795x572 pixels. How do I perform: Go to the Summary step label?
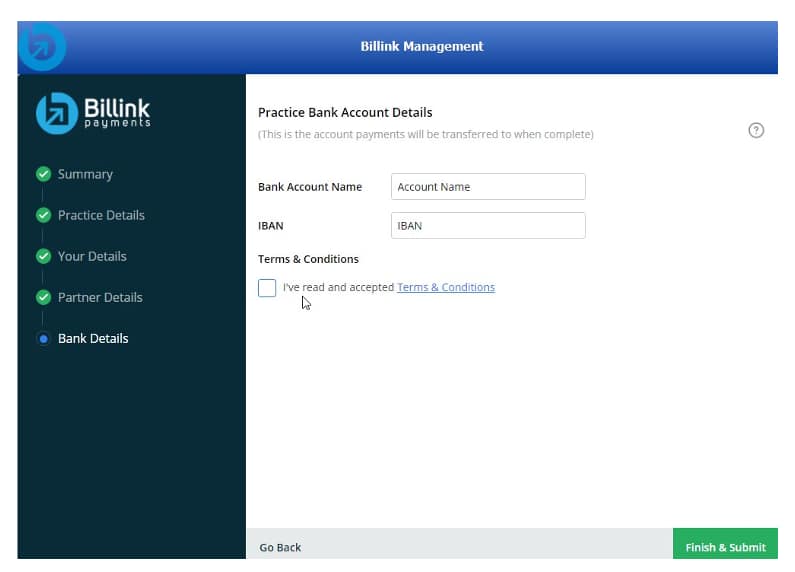point(85,174)
